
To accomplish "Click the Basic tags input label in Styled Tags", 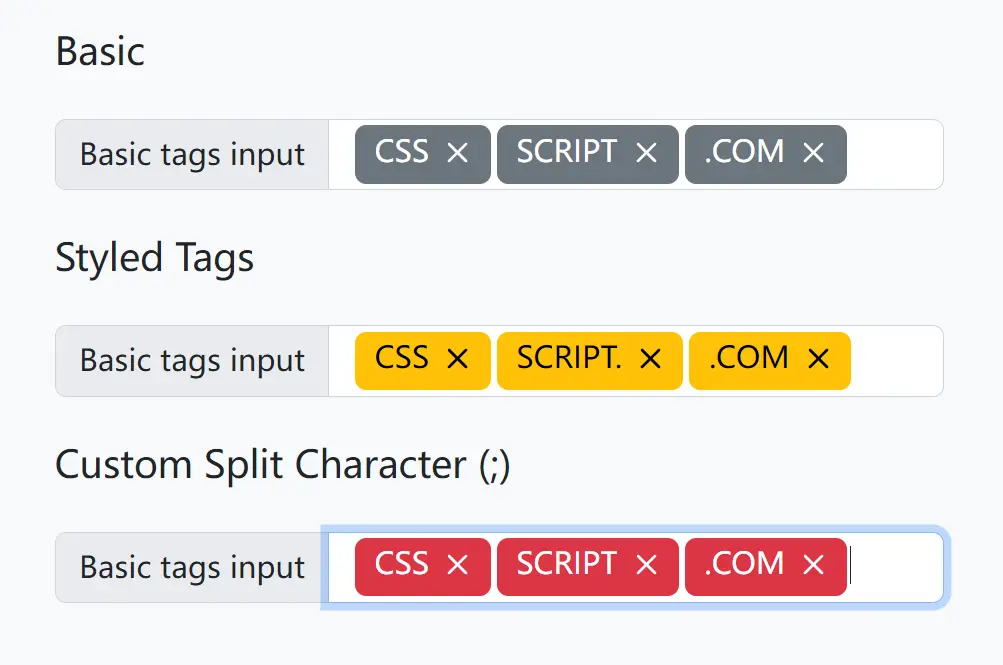I will [x=190, y=360].
